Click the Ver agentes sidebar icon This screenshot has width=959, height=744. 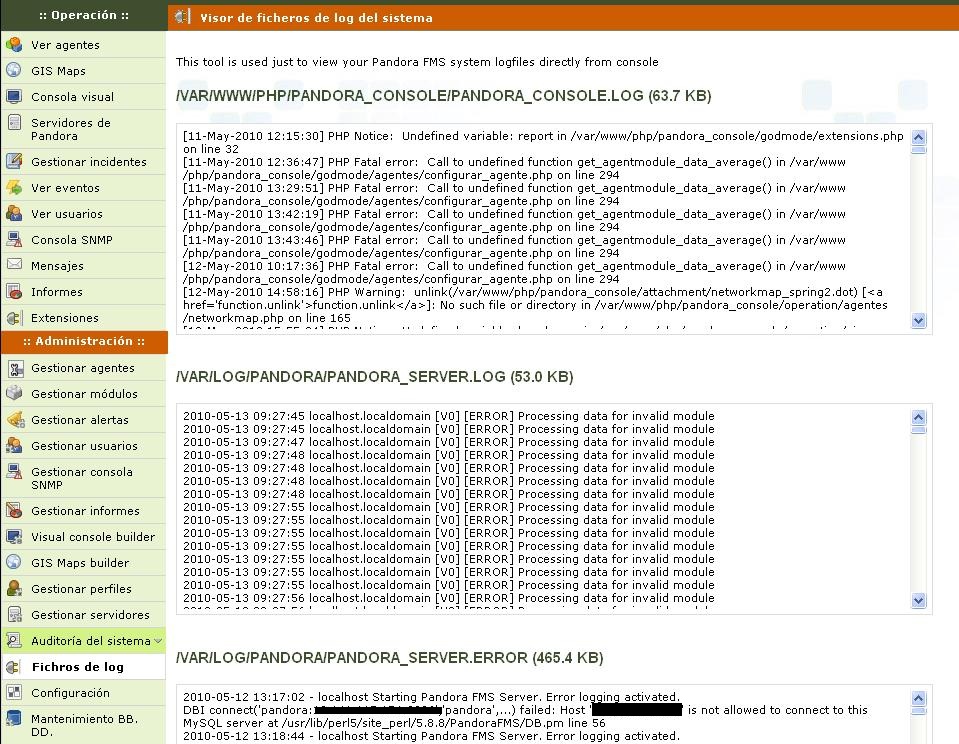14,45
